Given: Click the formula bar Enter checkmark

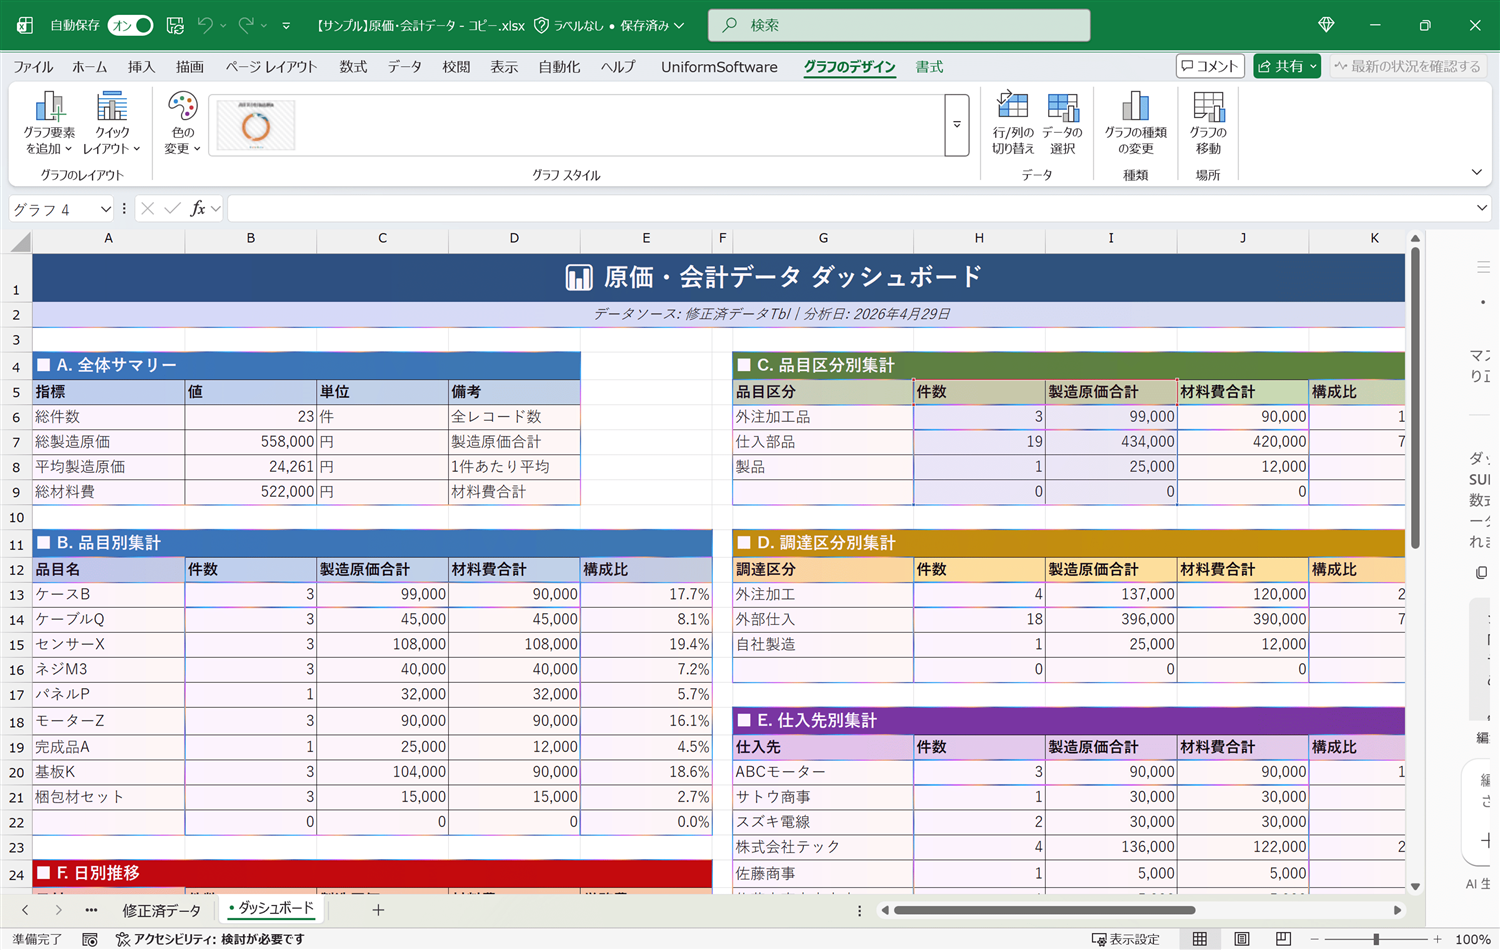Looking at the screenshot, I should [x=172, y=208].
